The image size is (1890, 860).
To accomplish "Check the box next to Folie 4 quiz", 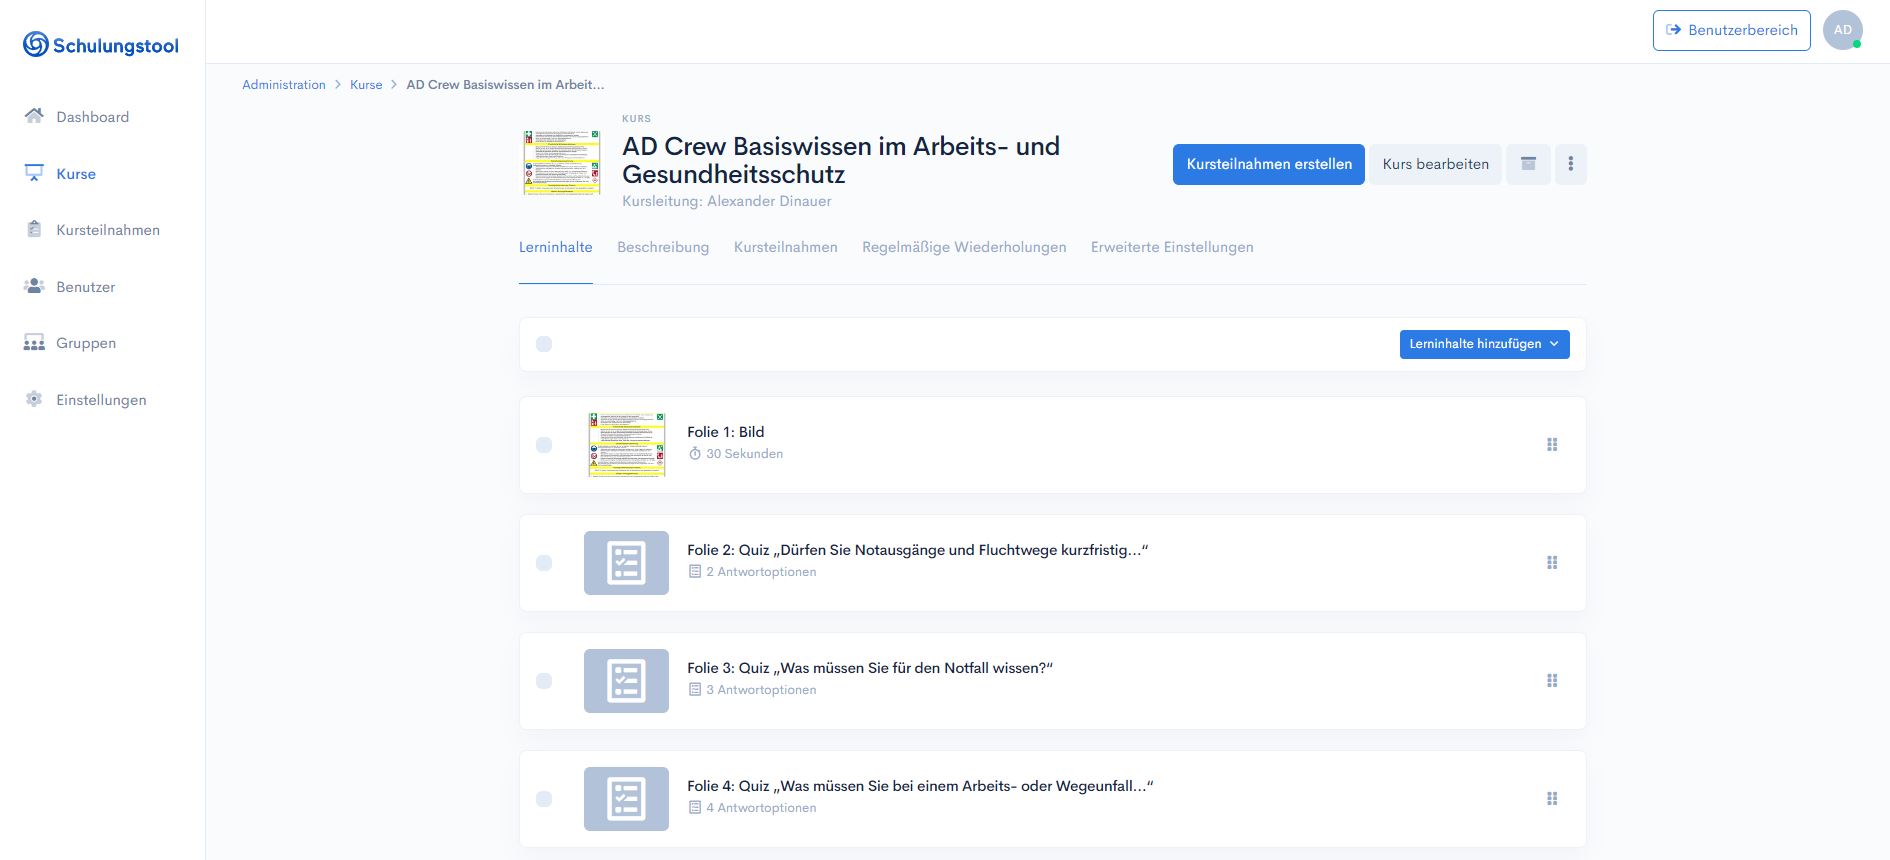I will point(544,799).
